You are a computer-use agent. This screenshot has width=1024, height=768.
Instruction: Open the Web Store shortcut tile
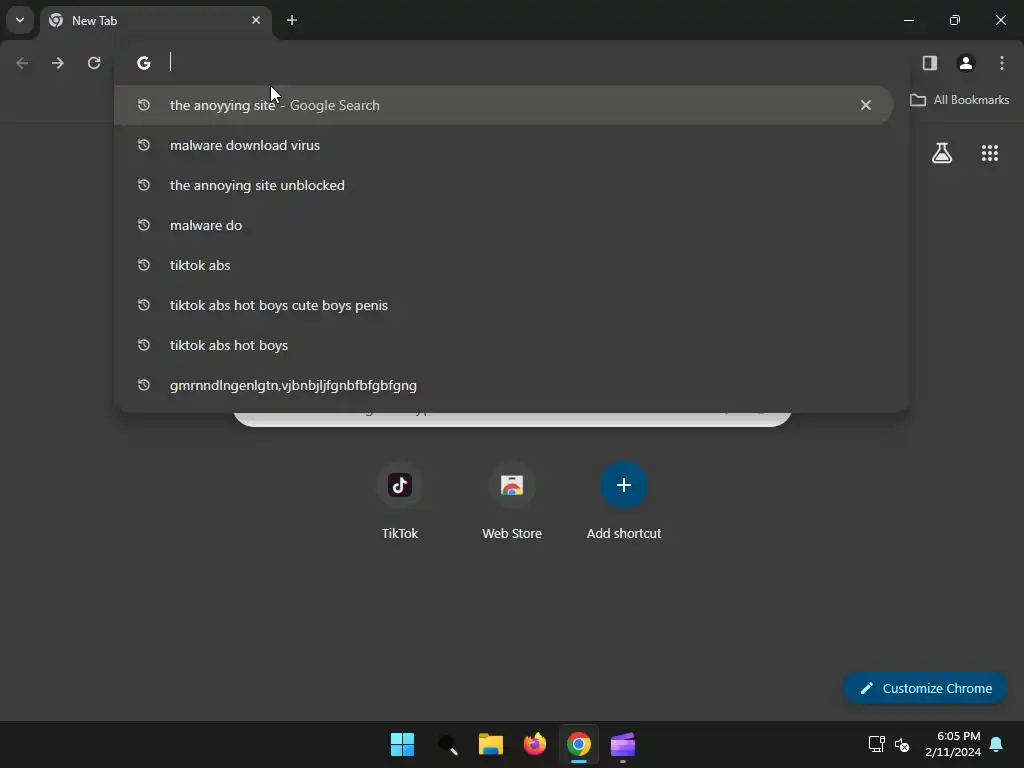512,502
